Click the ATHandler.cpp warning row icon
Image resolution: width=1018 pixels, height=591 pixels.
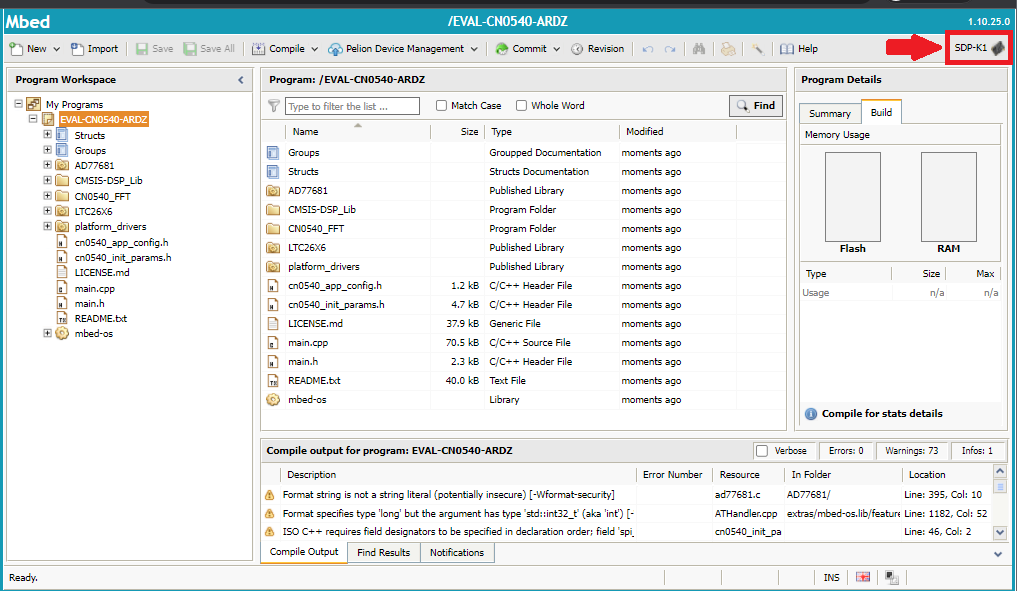pos(269,514)
